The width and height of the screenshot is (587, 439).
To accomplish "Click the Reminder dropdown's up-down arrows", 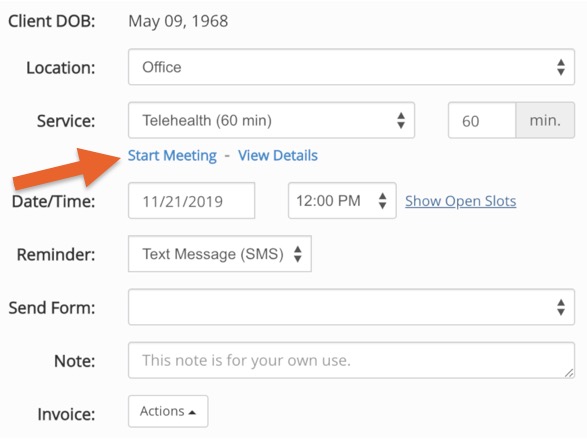I will 298,254.
